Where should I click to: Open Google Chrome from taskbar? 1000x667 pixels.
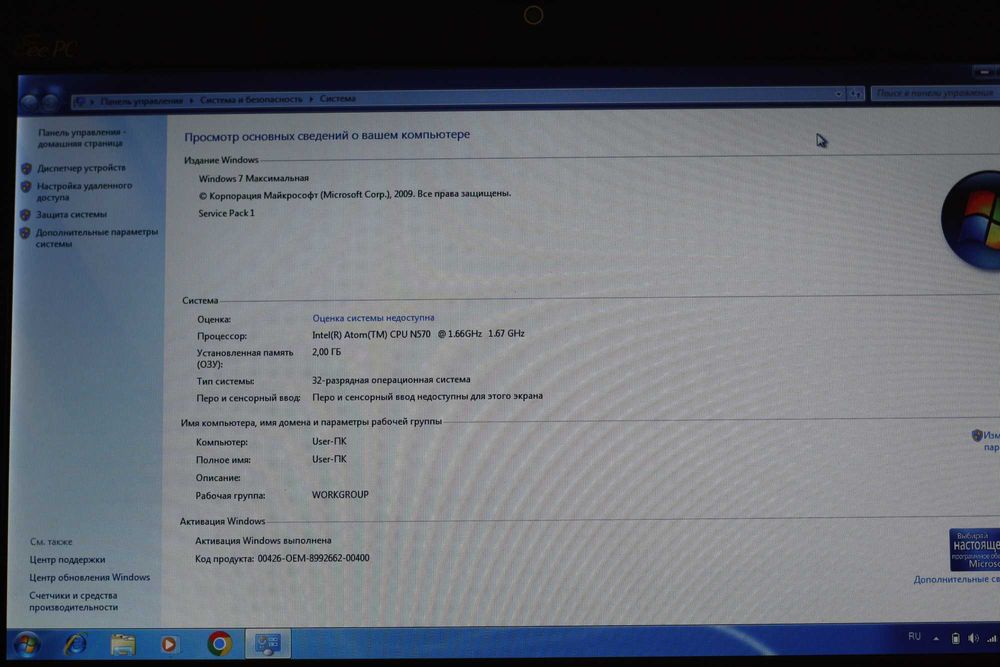(x=219, y=644)
